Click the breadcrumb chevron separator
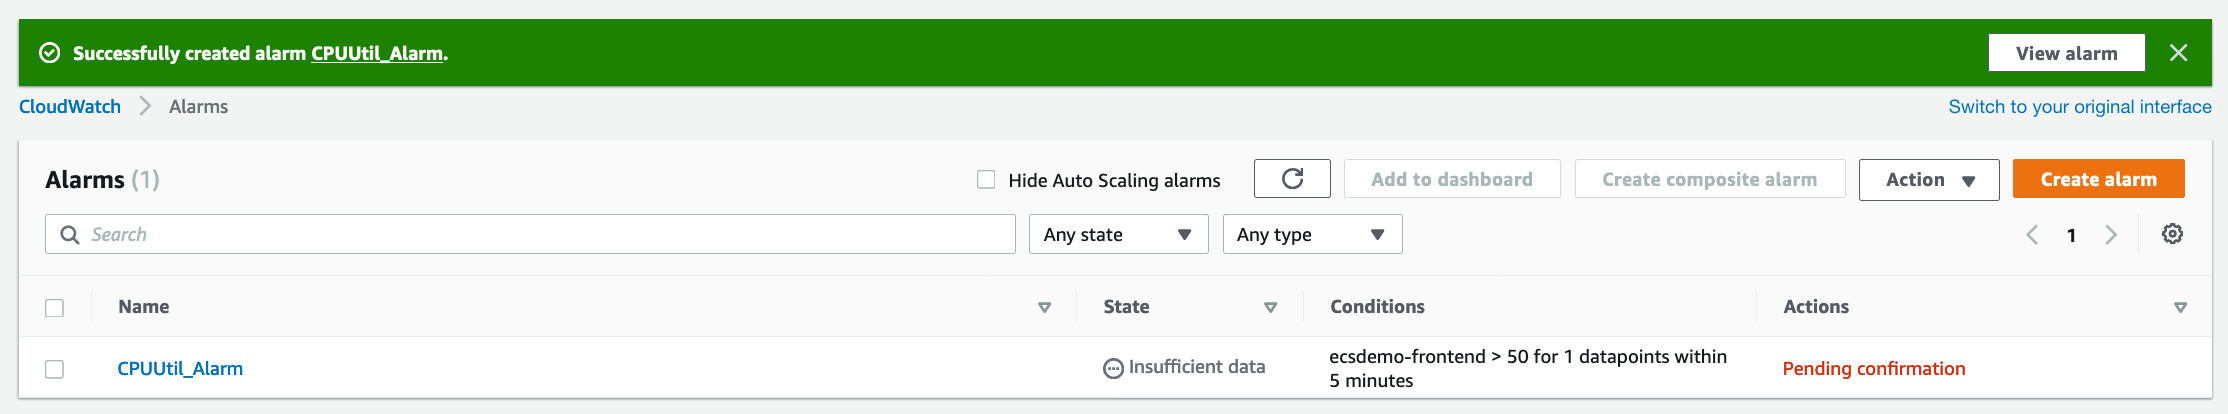2228x414 pixels. pyautogui.click(x=145, y=106)
